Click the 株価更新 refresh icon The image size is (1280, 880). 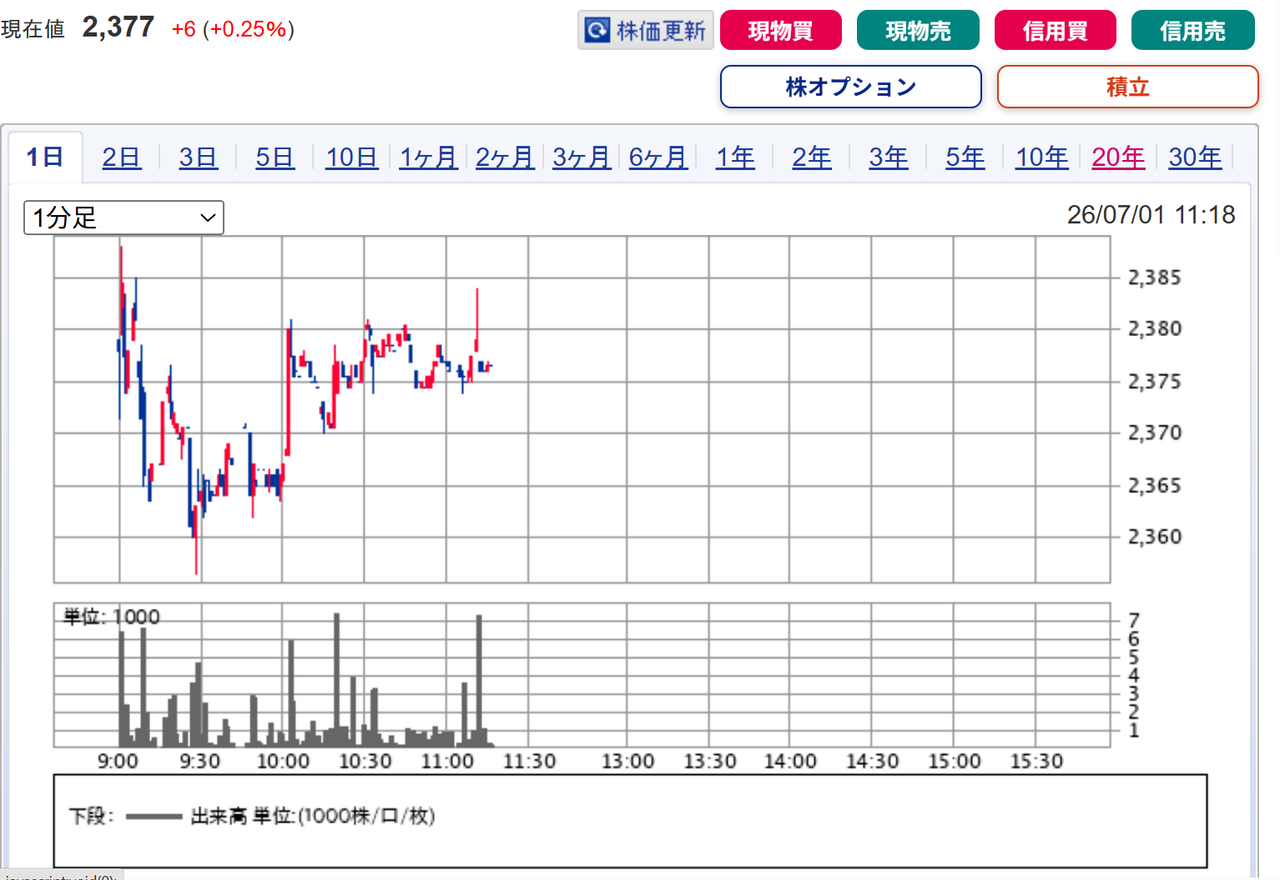click(x=597, y=31)
